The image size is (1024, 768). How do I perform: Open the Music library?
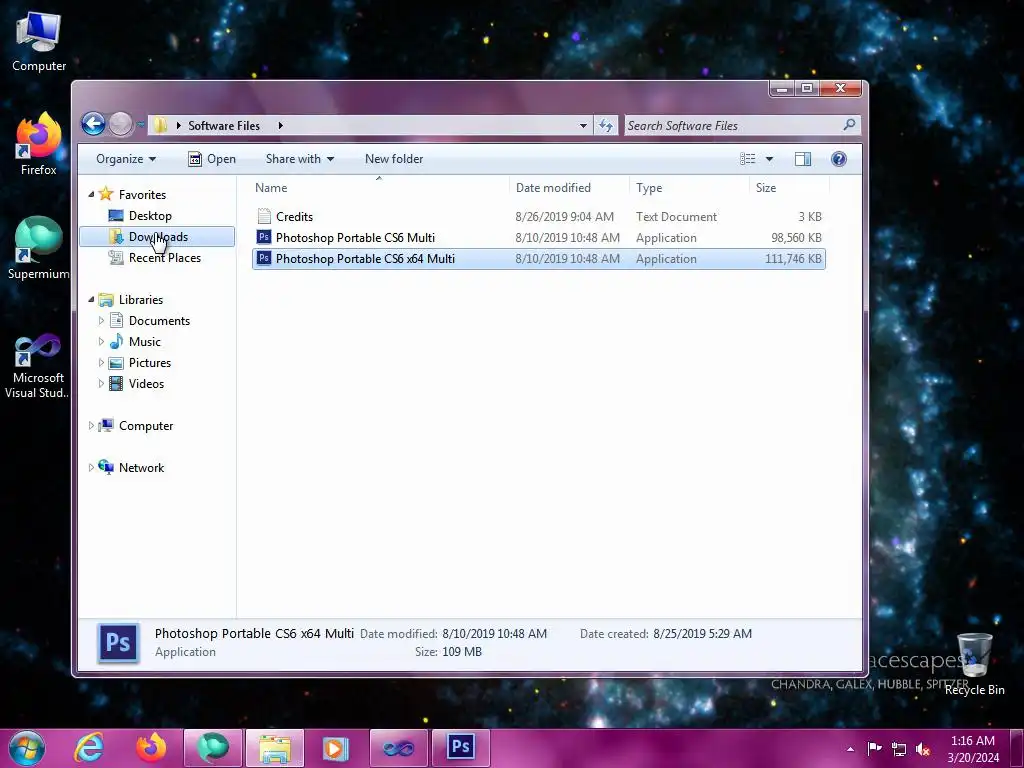coord(144,342)
